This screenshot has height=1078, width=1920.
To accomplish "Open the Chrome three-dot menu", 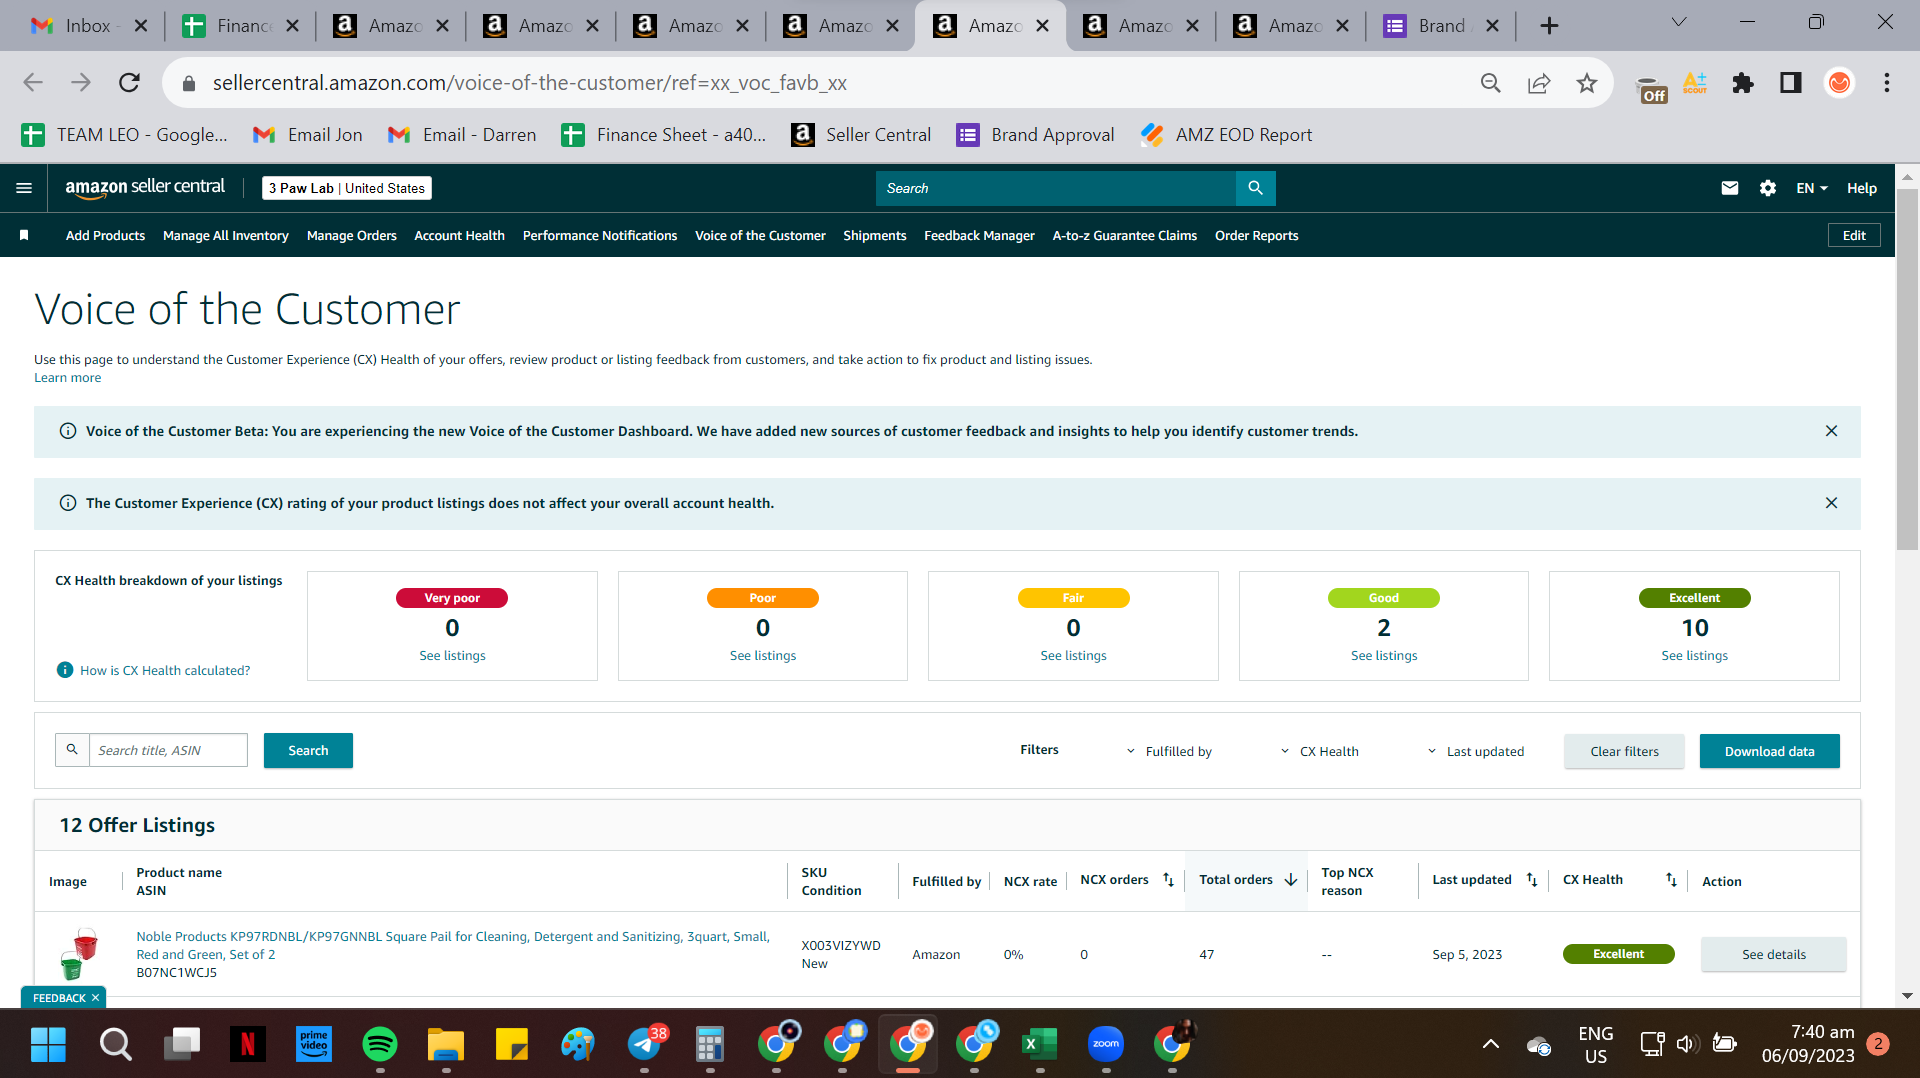I will click(1887, 83).
